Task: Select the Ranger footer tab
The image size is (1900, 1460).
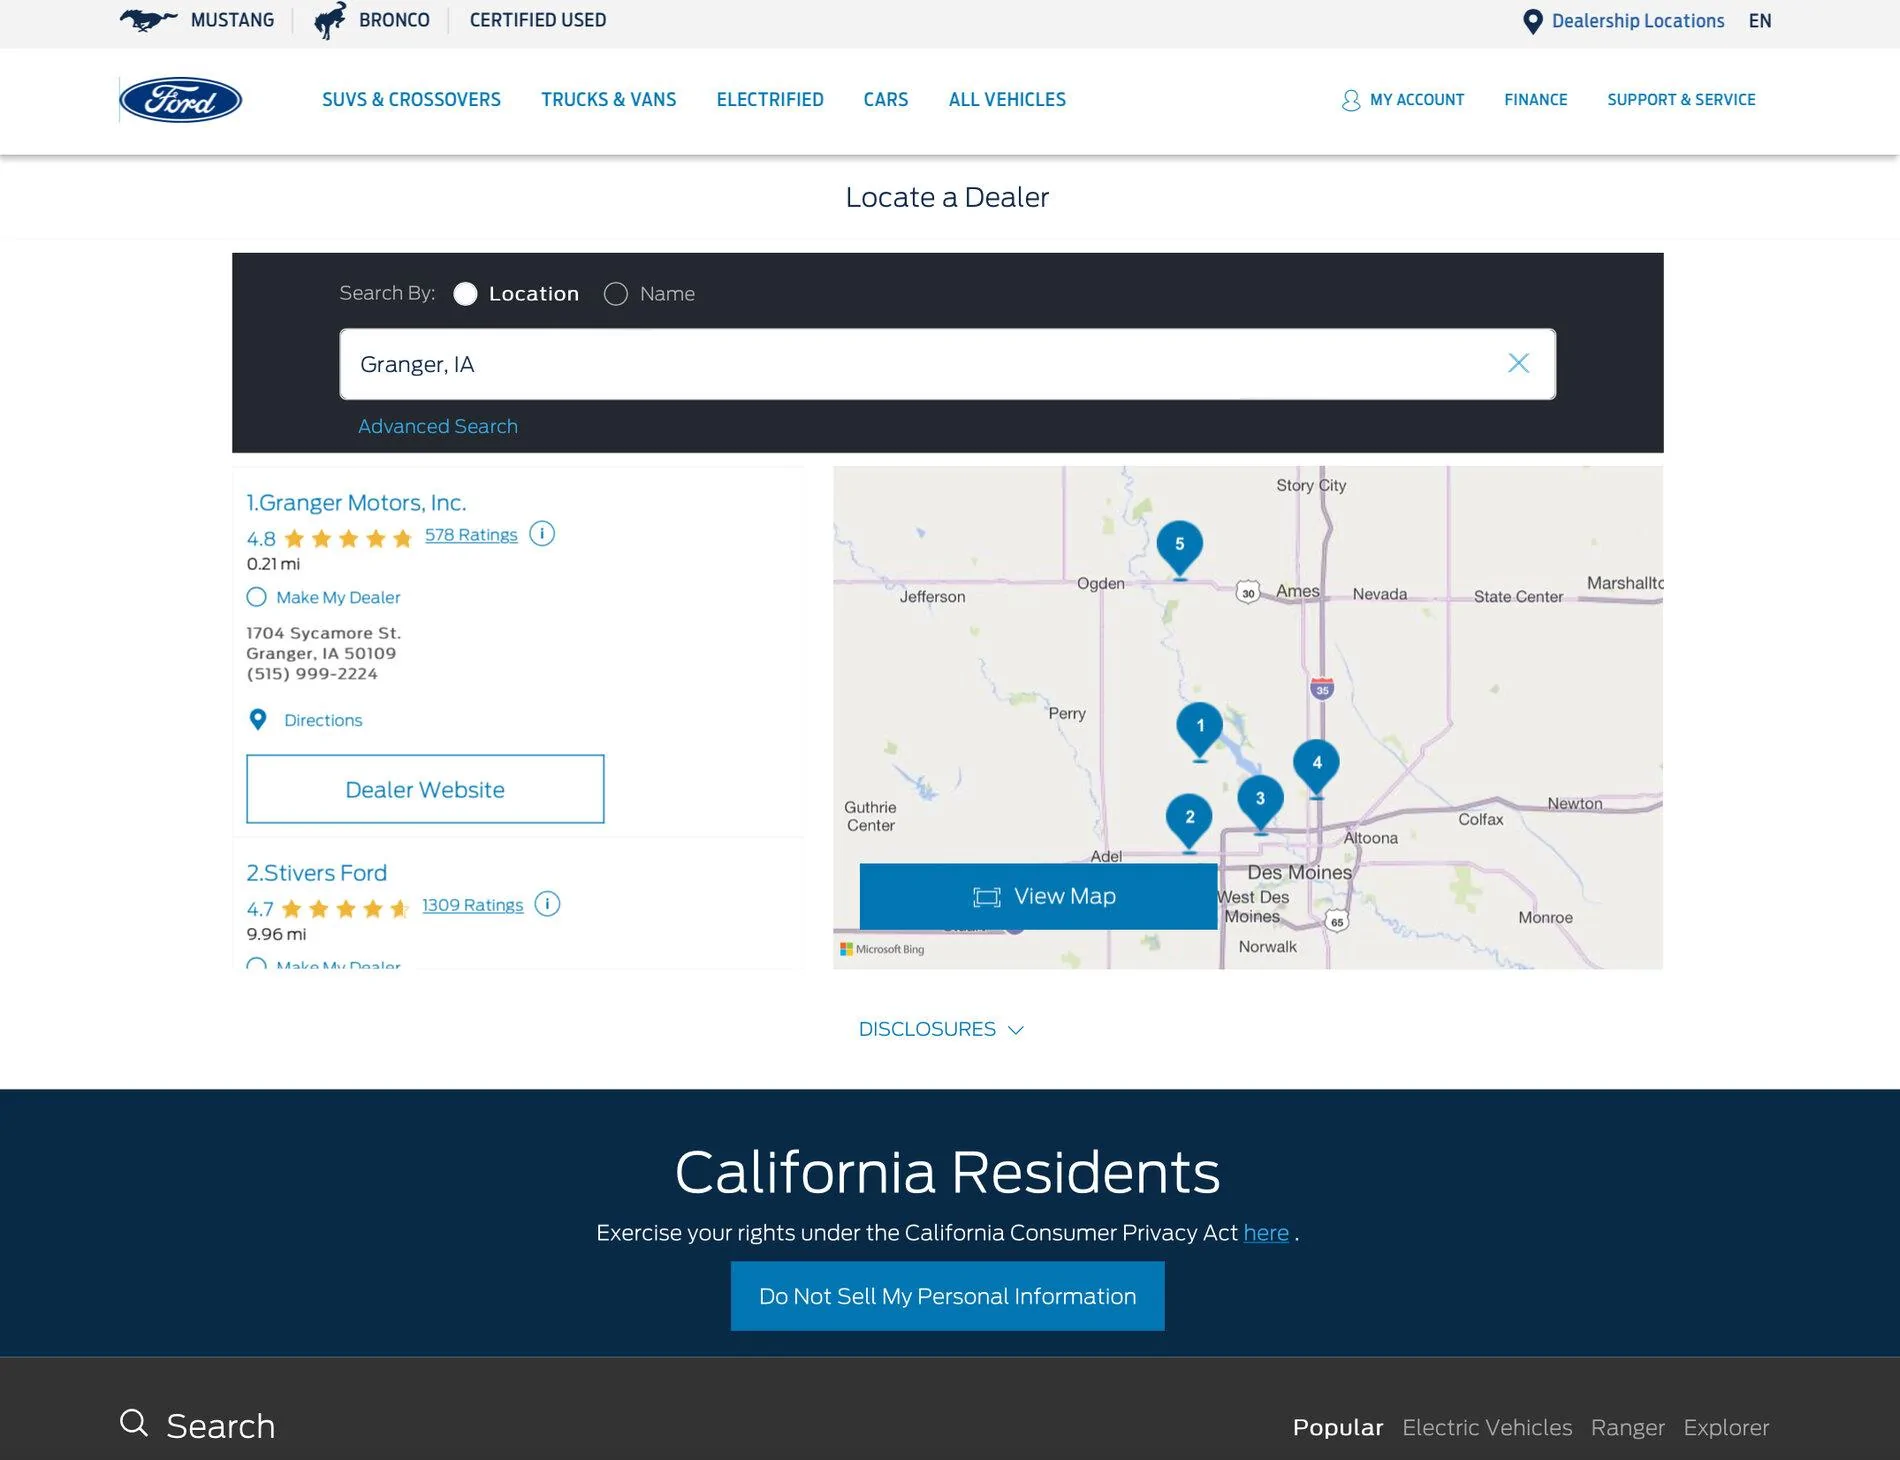Action: (x=1627, y=1427)
